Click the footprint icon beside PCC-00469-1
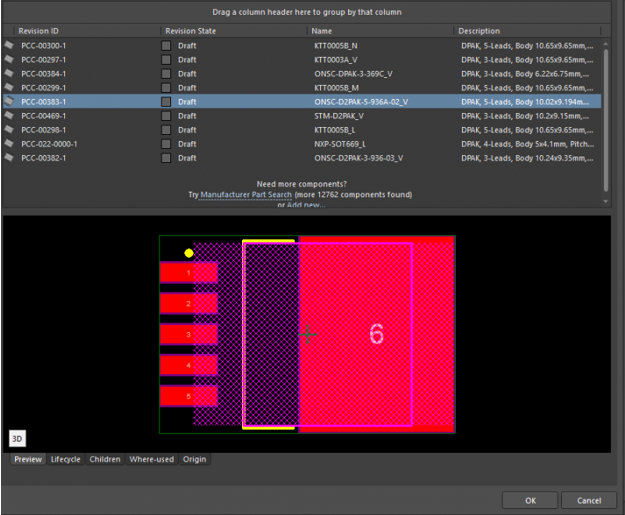The height and width of the screenshot is (515, 625). tap(9, 116)
